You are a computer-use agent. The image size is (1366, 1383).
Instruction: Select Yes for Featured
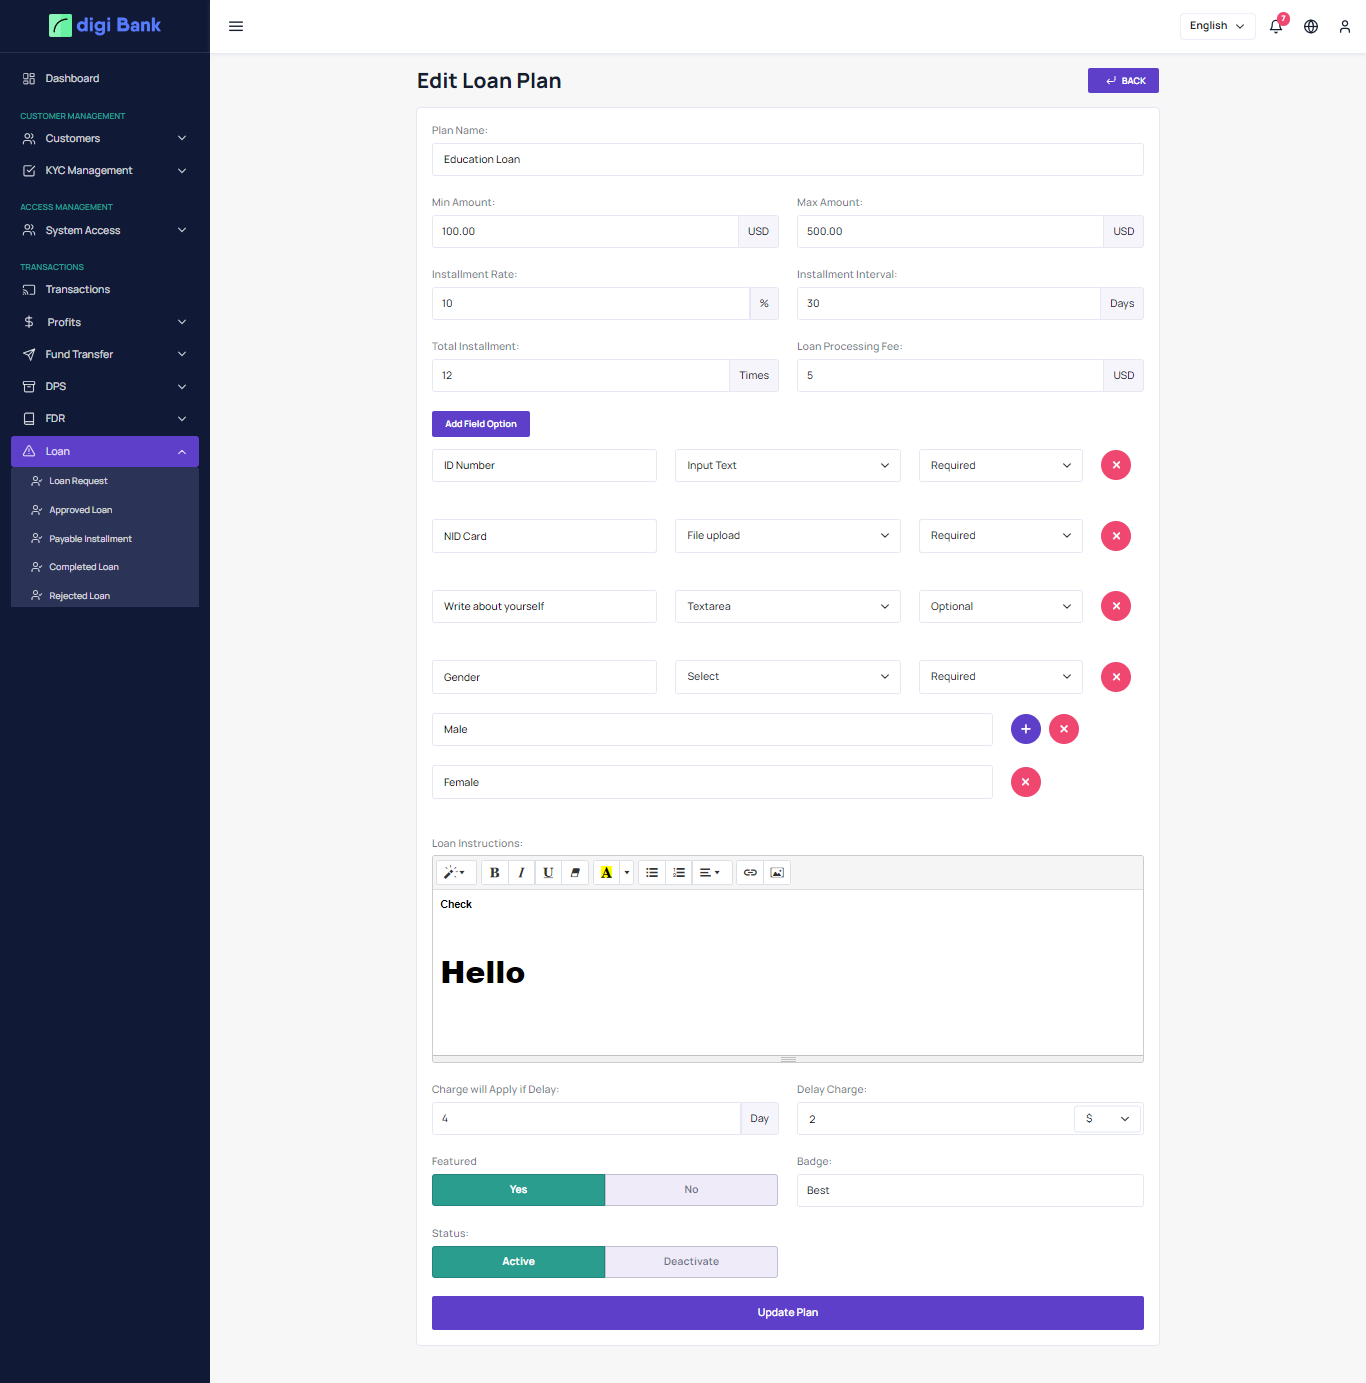[518, 1190]
